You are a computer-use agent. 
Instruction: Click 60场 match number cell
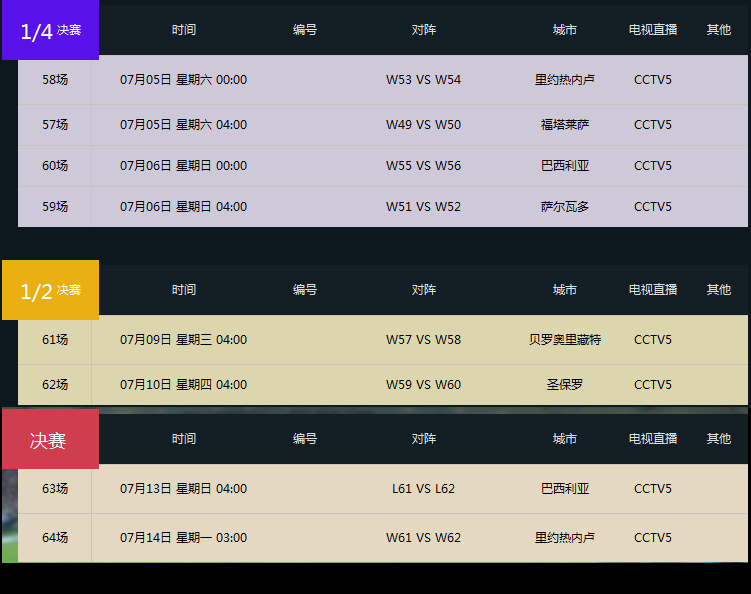(x=55, y=166)
